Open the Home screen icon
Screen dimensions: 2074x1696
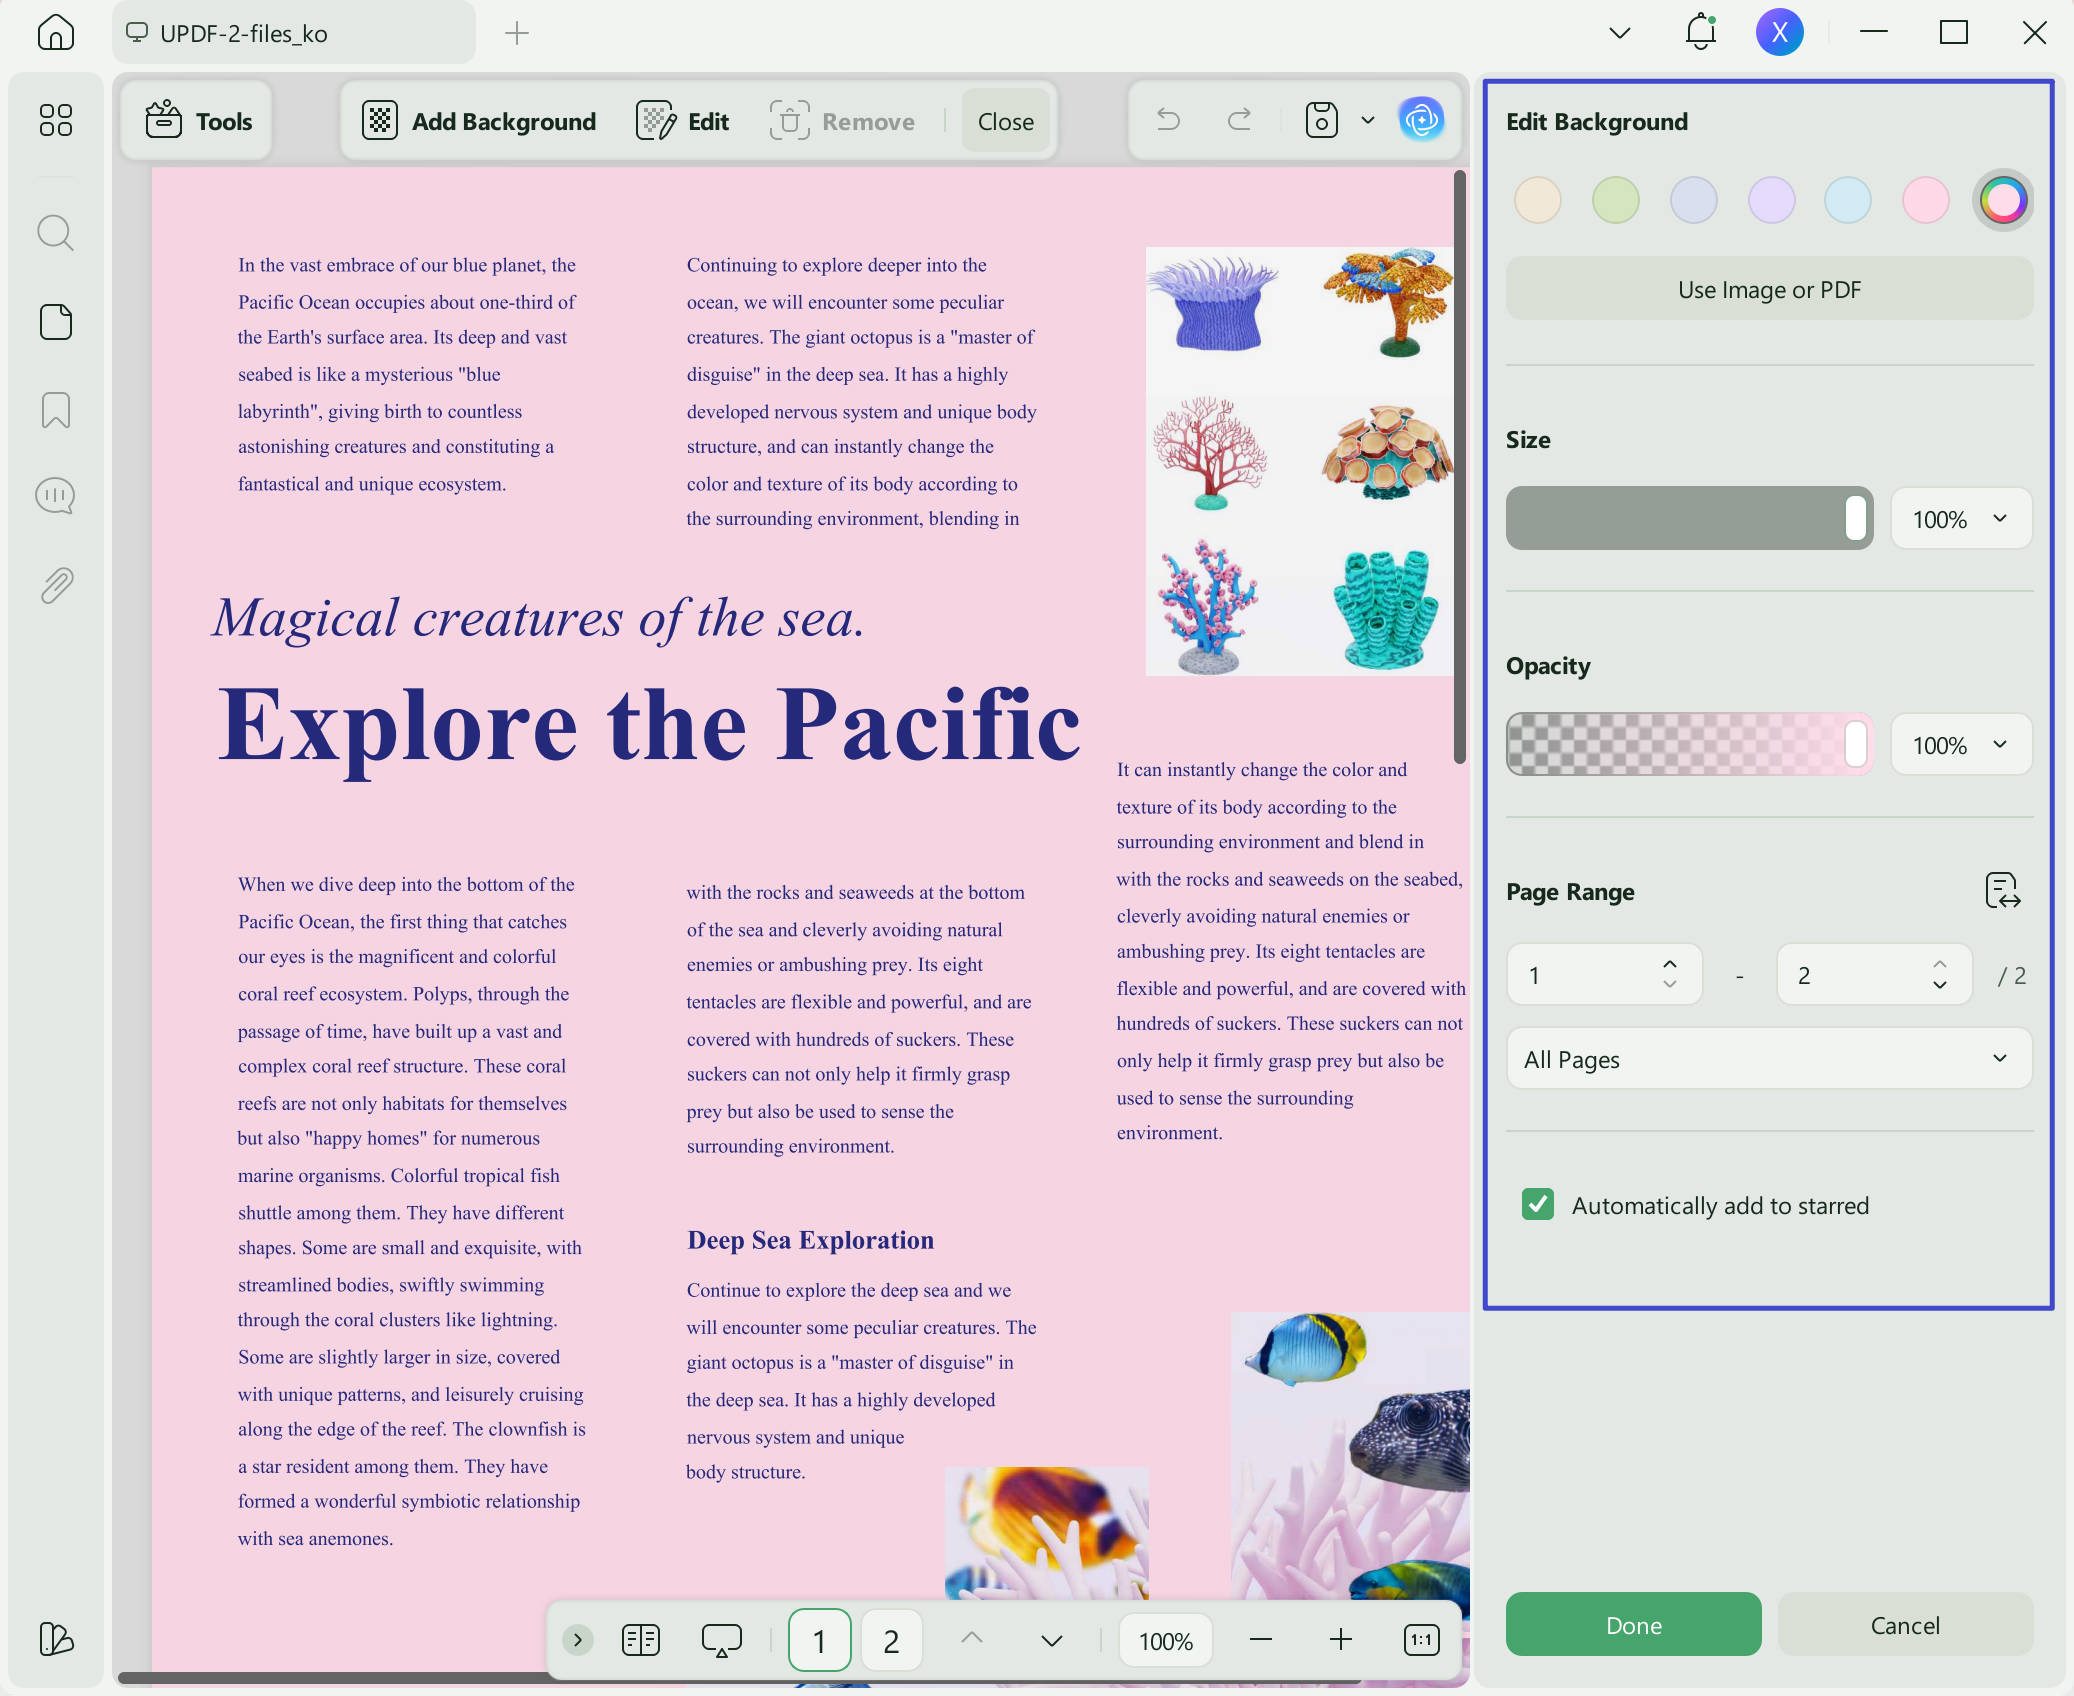pyautogui.click(x=56, y=33)
